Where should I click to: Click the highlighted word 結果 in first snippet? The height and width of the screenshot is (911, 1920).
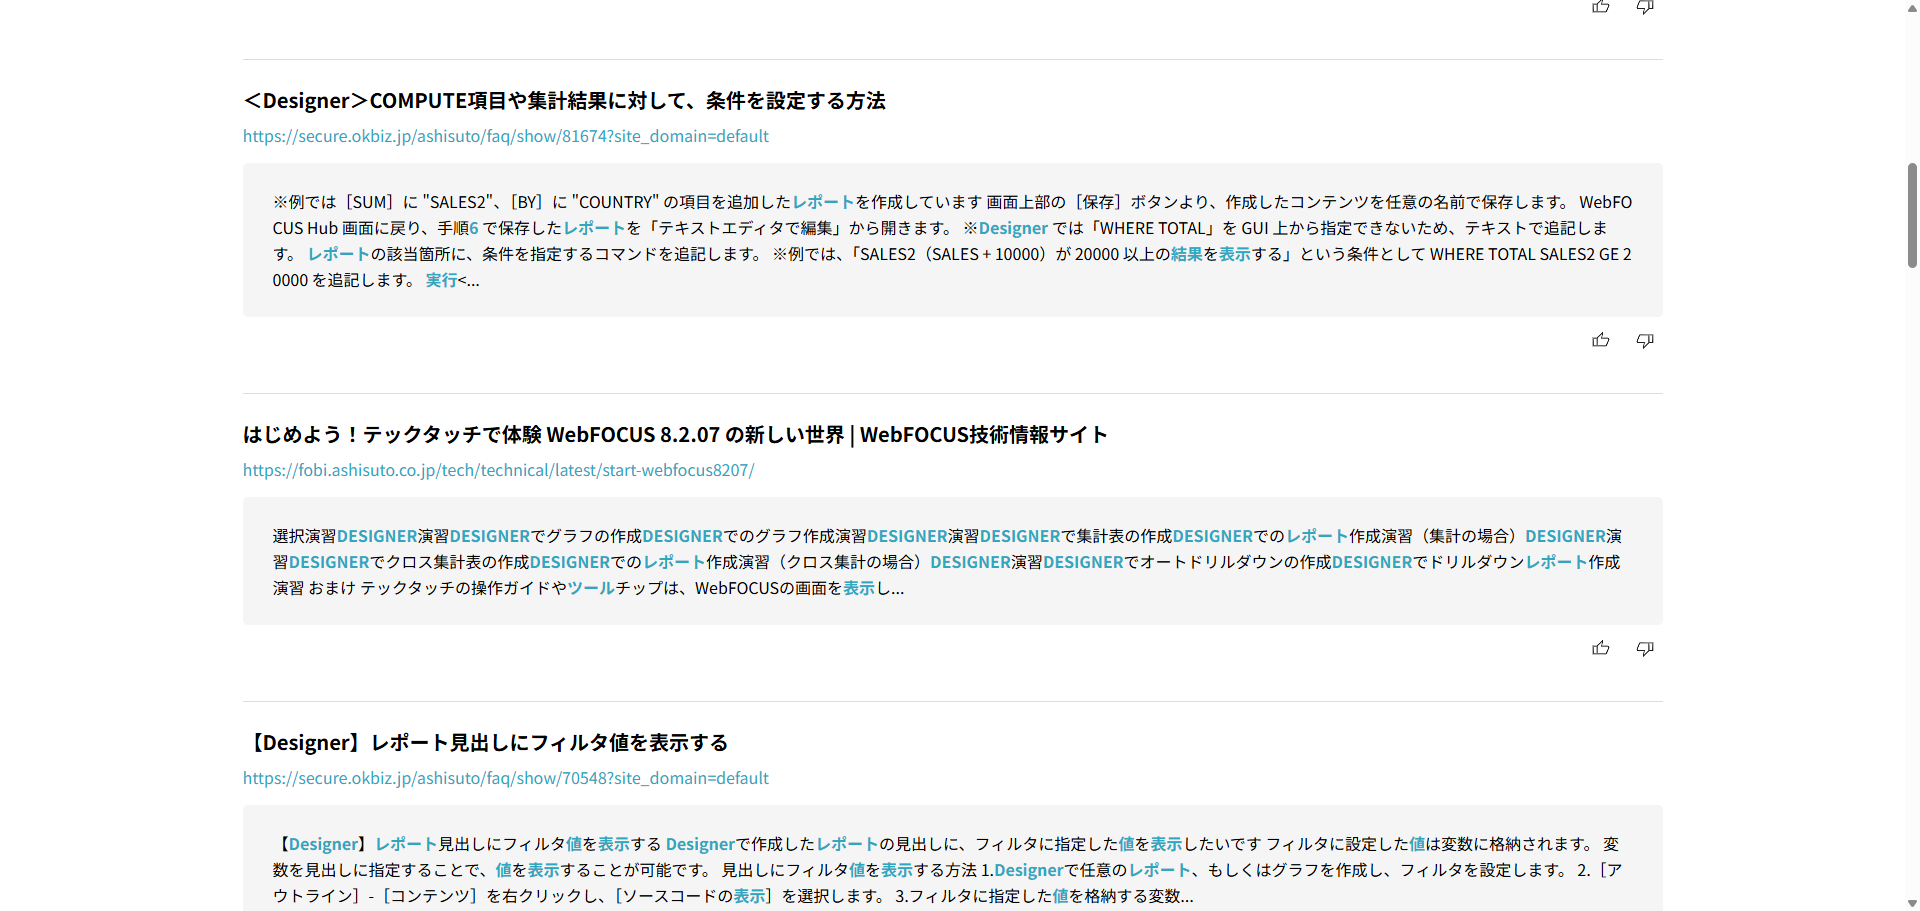1186,255
